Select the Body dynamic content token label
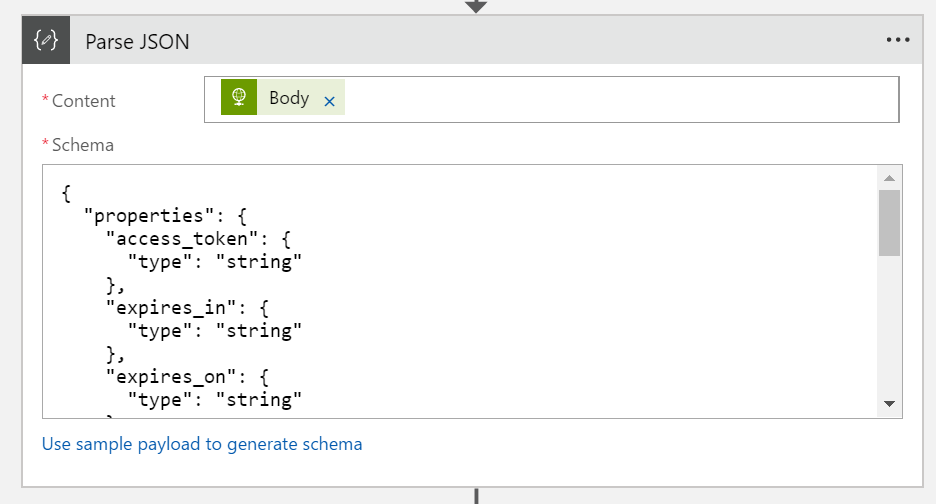Viewport: 936px width, 504px height. pos(289,98)
